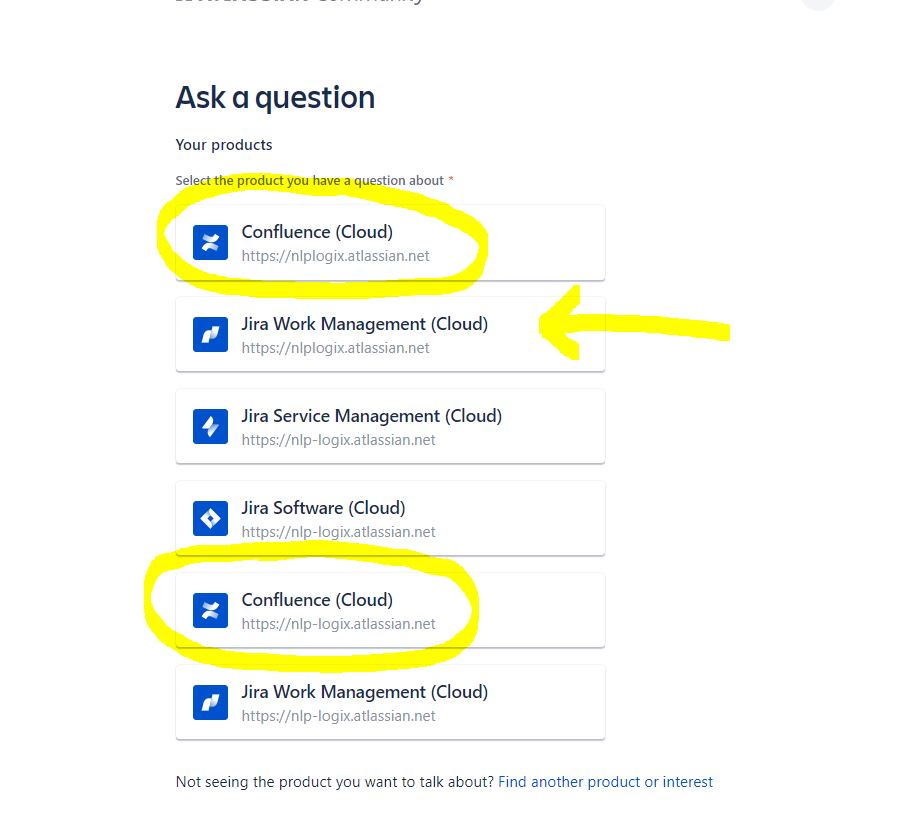Select the Jira Service Management (Cloud) title
The image size is (898, 814).
[x=372, y=416]
